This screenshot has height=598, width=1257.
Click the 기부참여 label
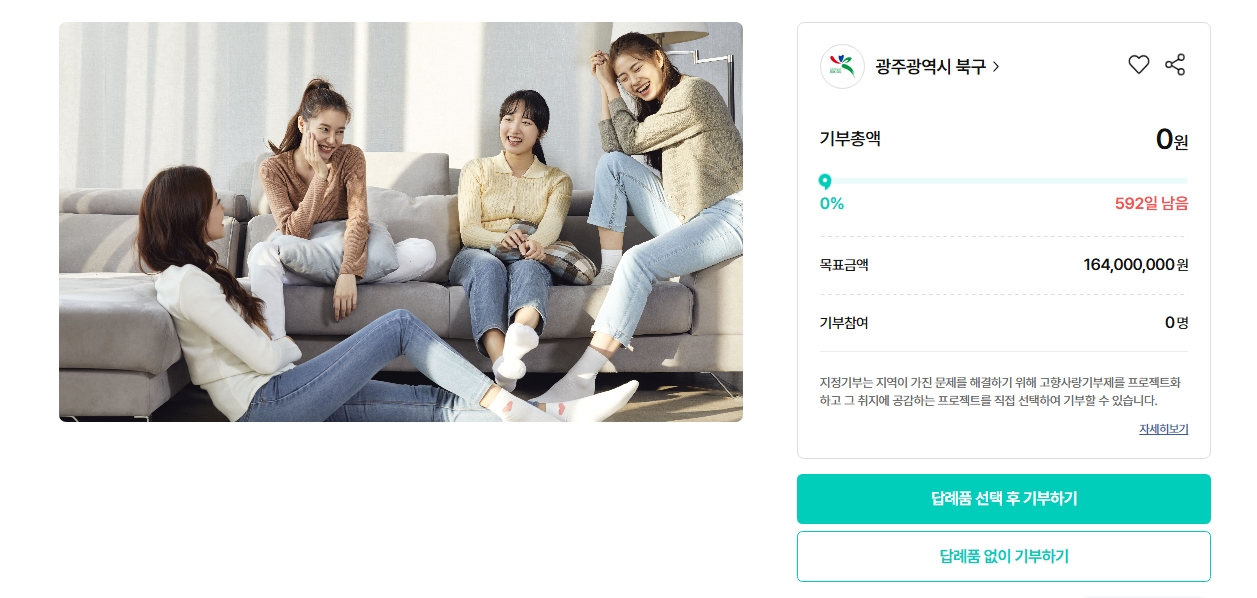tap(844, 323)
